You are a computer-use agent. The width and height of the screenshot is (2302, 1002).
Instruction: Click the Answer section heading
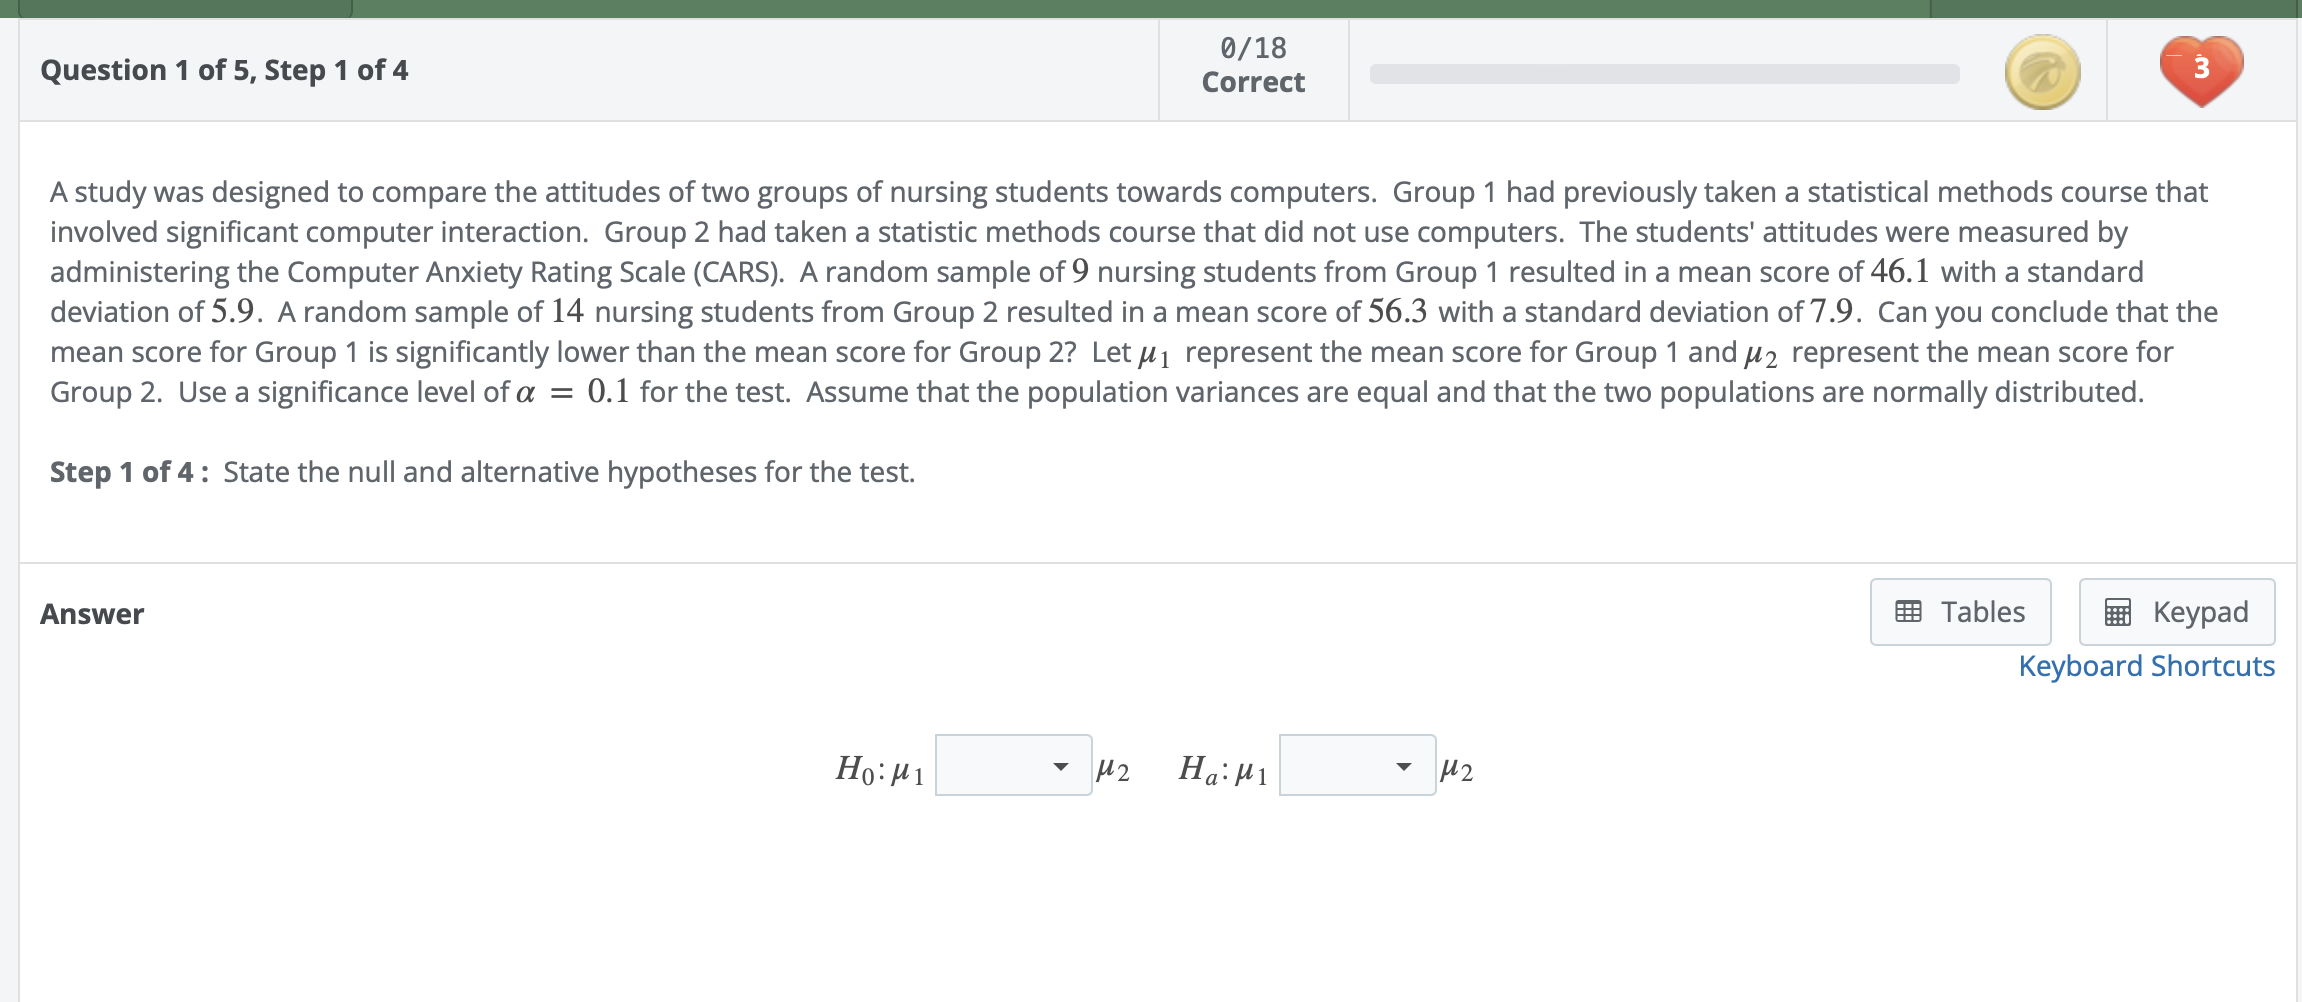pyautogui.click(x=92, y=614)
